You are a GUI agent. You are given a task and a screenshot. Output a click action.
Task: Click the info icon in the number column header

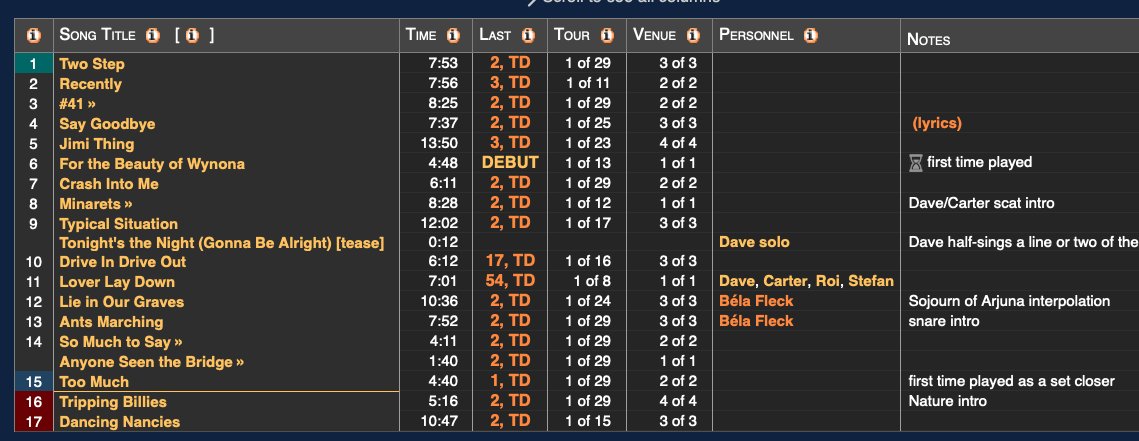pos(33,35)
